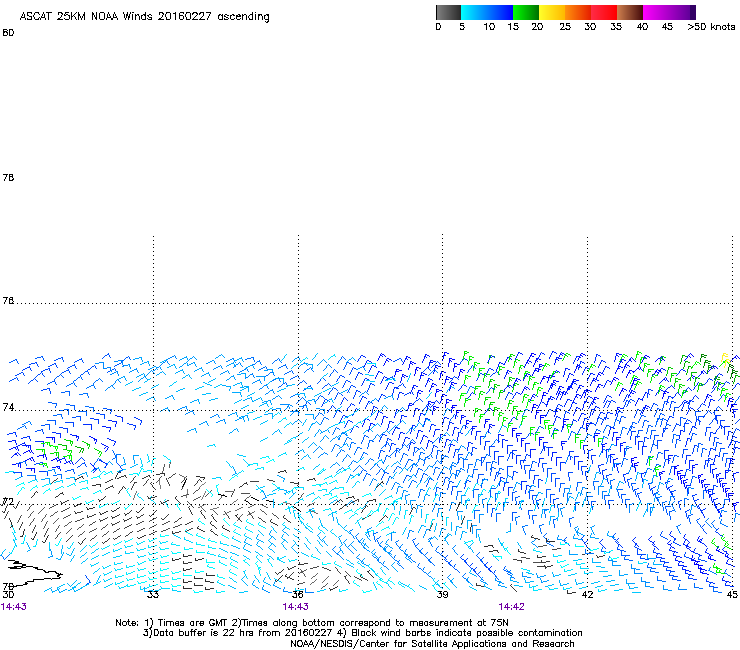Viewport: 740px width, 650px height.
Task: Select the orange 25-30 knots legend segment
Action: (578, 12)
